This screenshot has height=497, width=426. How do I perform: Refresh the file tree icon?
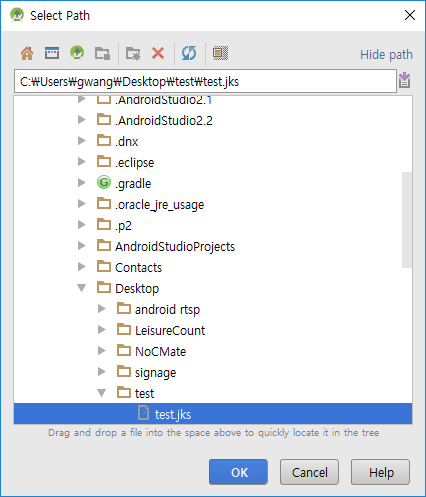coord(189,53)
